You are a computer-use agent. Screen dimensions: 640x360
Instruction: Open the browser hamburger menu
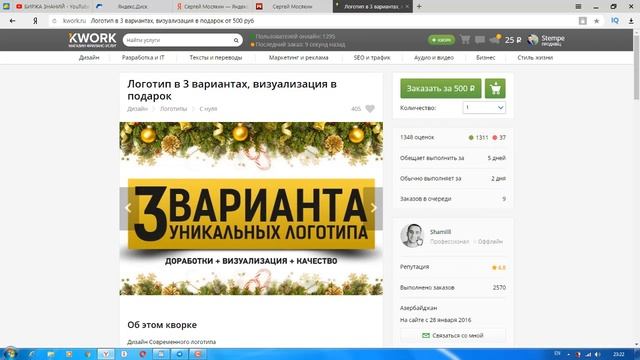click(x=578, y=6)
